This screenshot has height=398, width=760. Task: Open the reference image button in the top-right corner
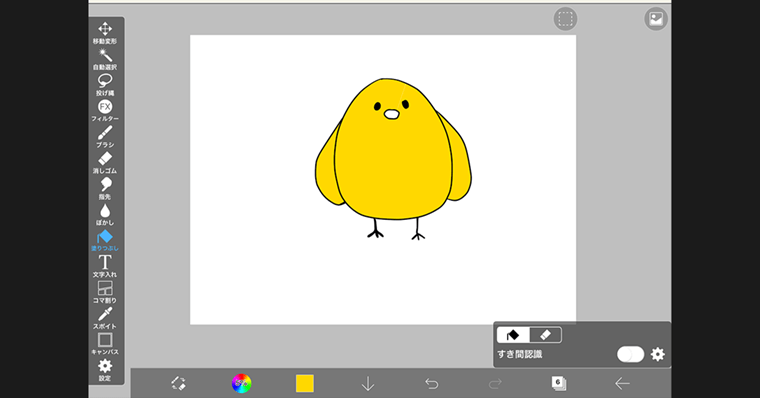pos(656,19)
